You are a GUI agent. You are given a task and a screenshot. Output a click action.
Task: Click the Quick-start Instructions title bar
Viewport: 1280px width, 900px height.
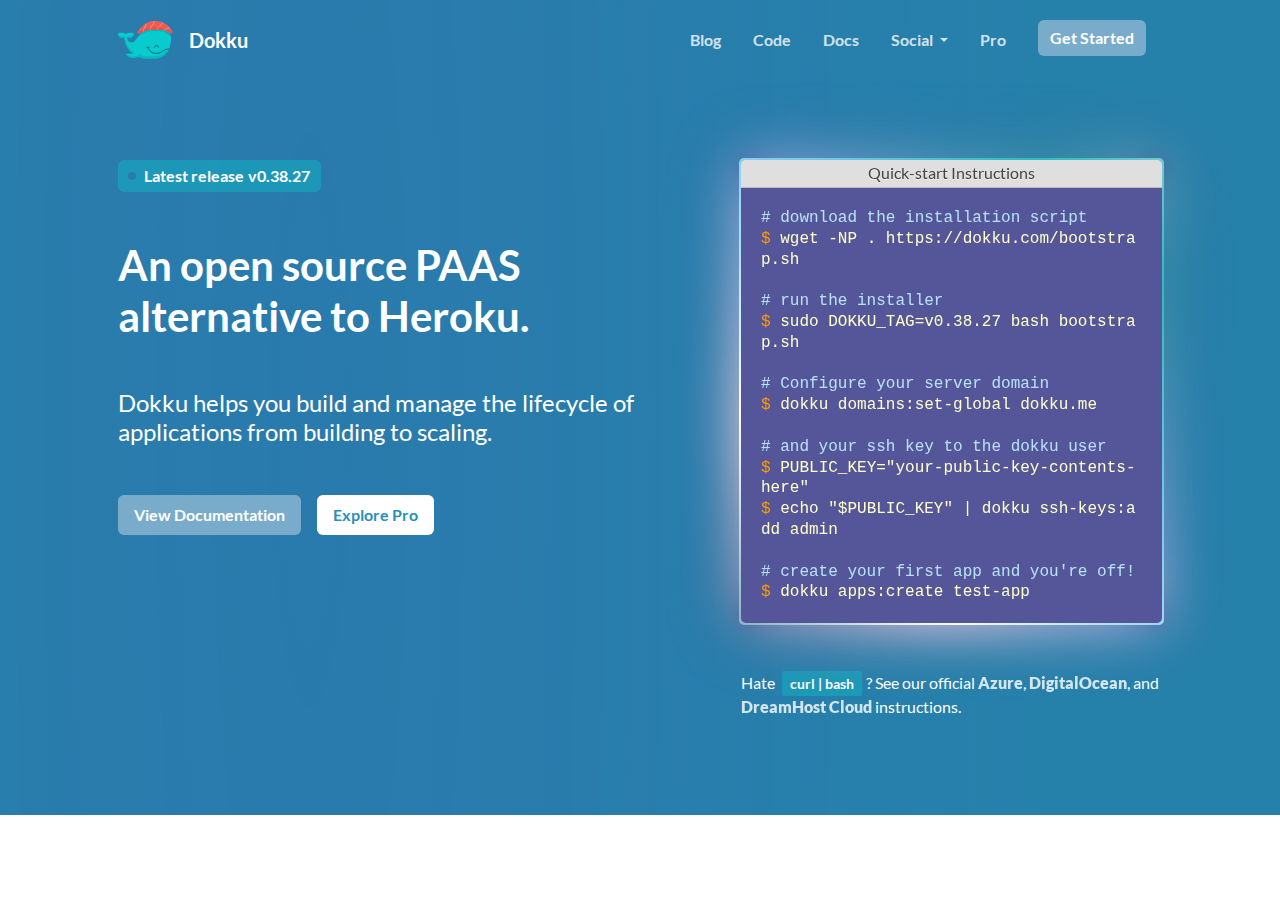951,173
